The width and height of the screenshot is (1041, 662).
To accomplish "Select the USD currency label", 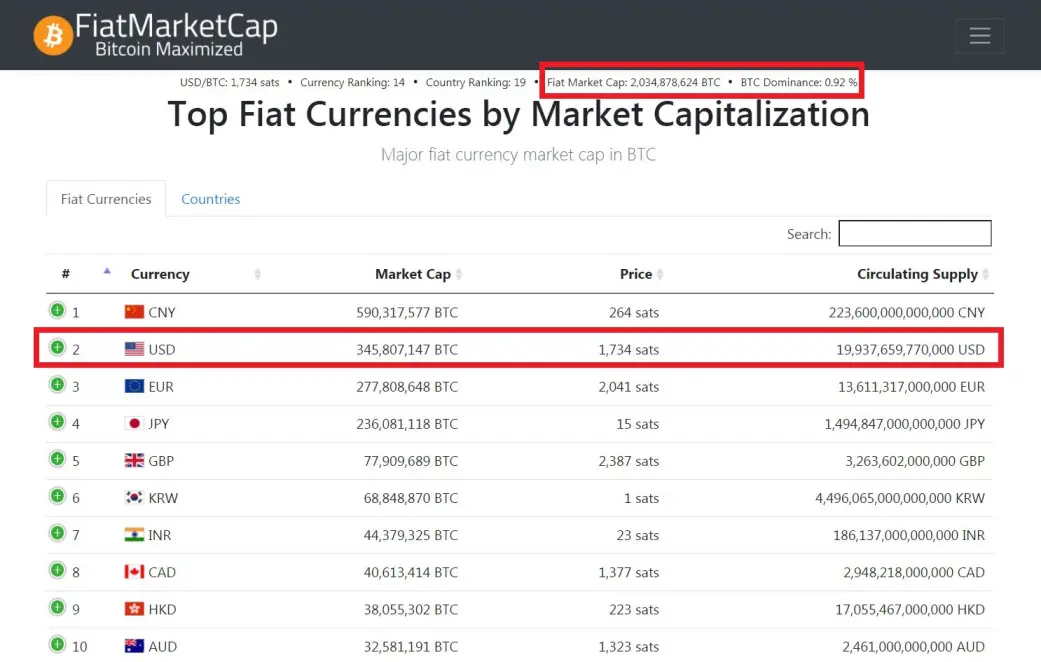I will 162,349.
